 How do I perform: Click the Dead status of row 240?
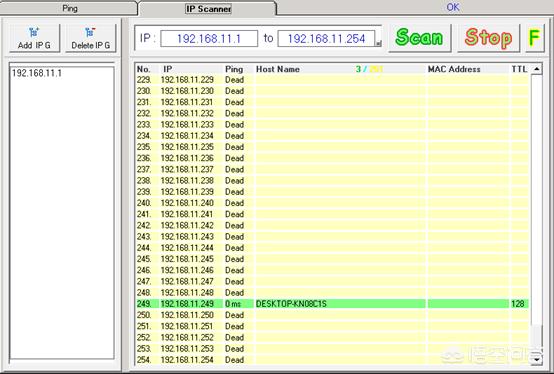pyautogui.click(x=235, y=203)
